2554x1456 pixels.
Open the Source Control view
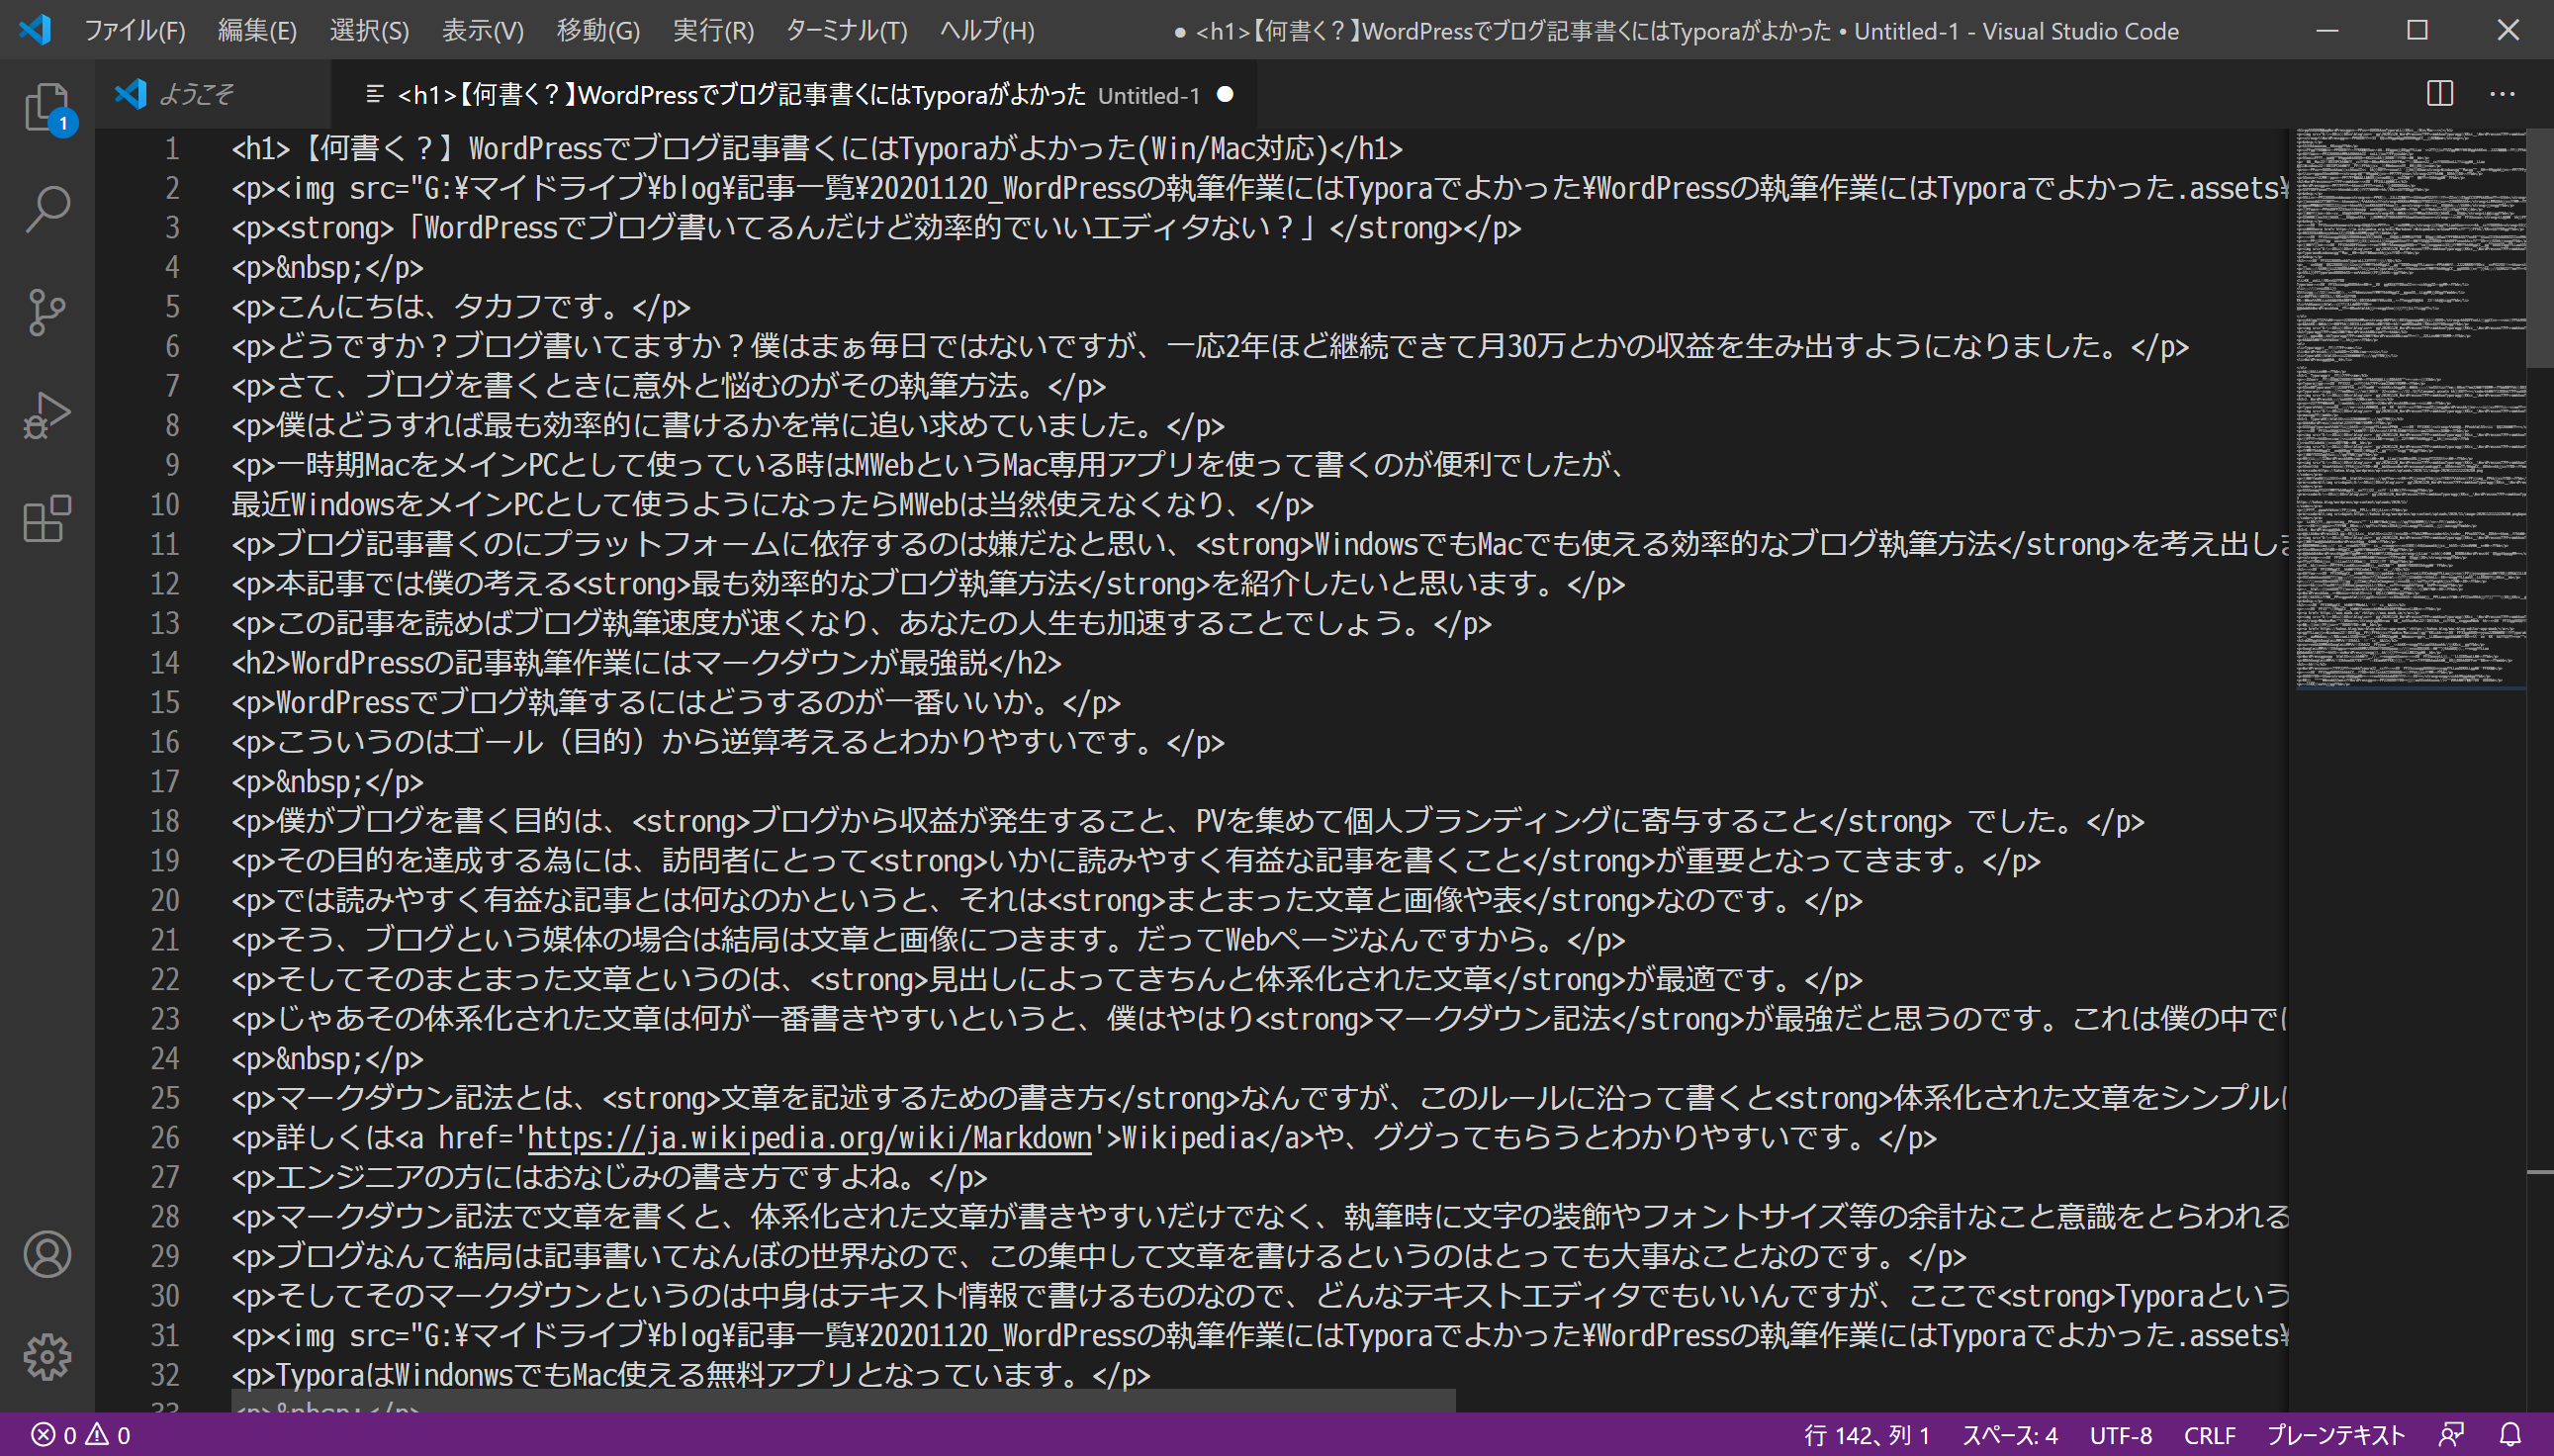[x=46, y=313]
